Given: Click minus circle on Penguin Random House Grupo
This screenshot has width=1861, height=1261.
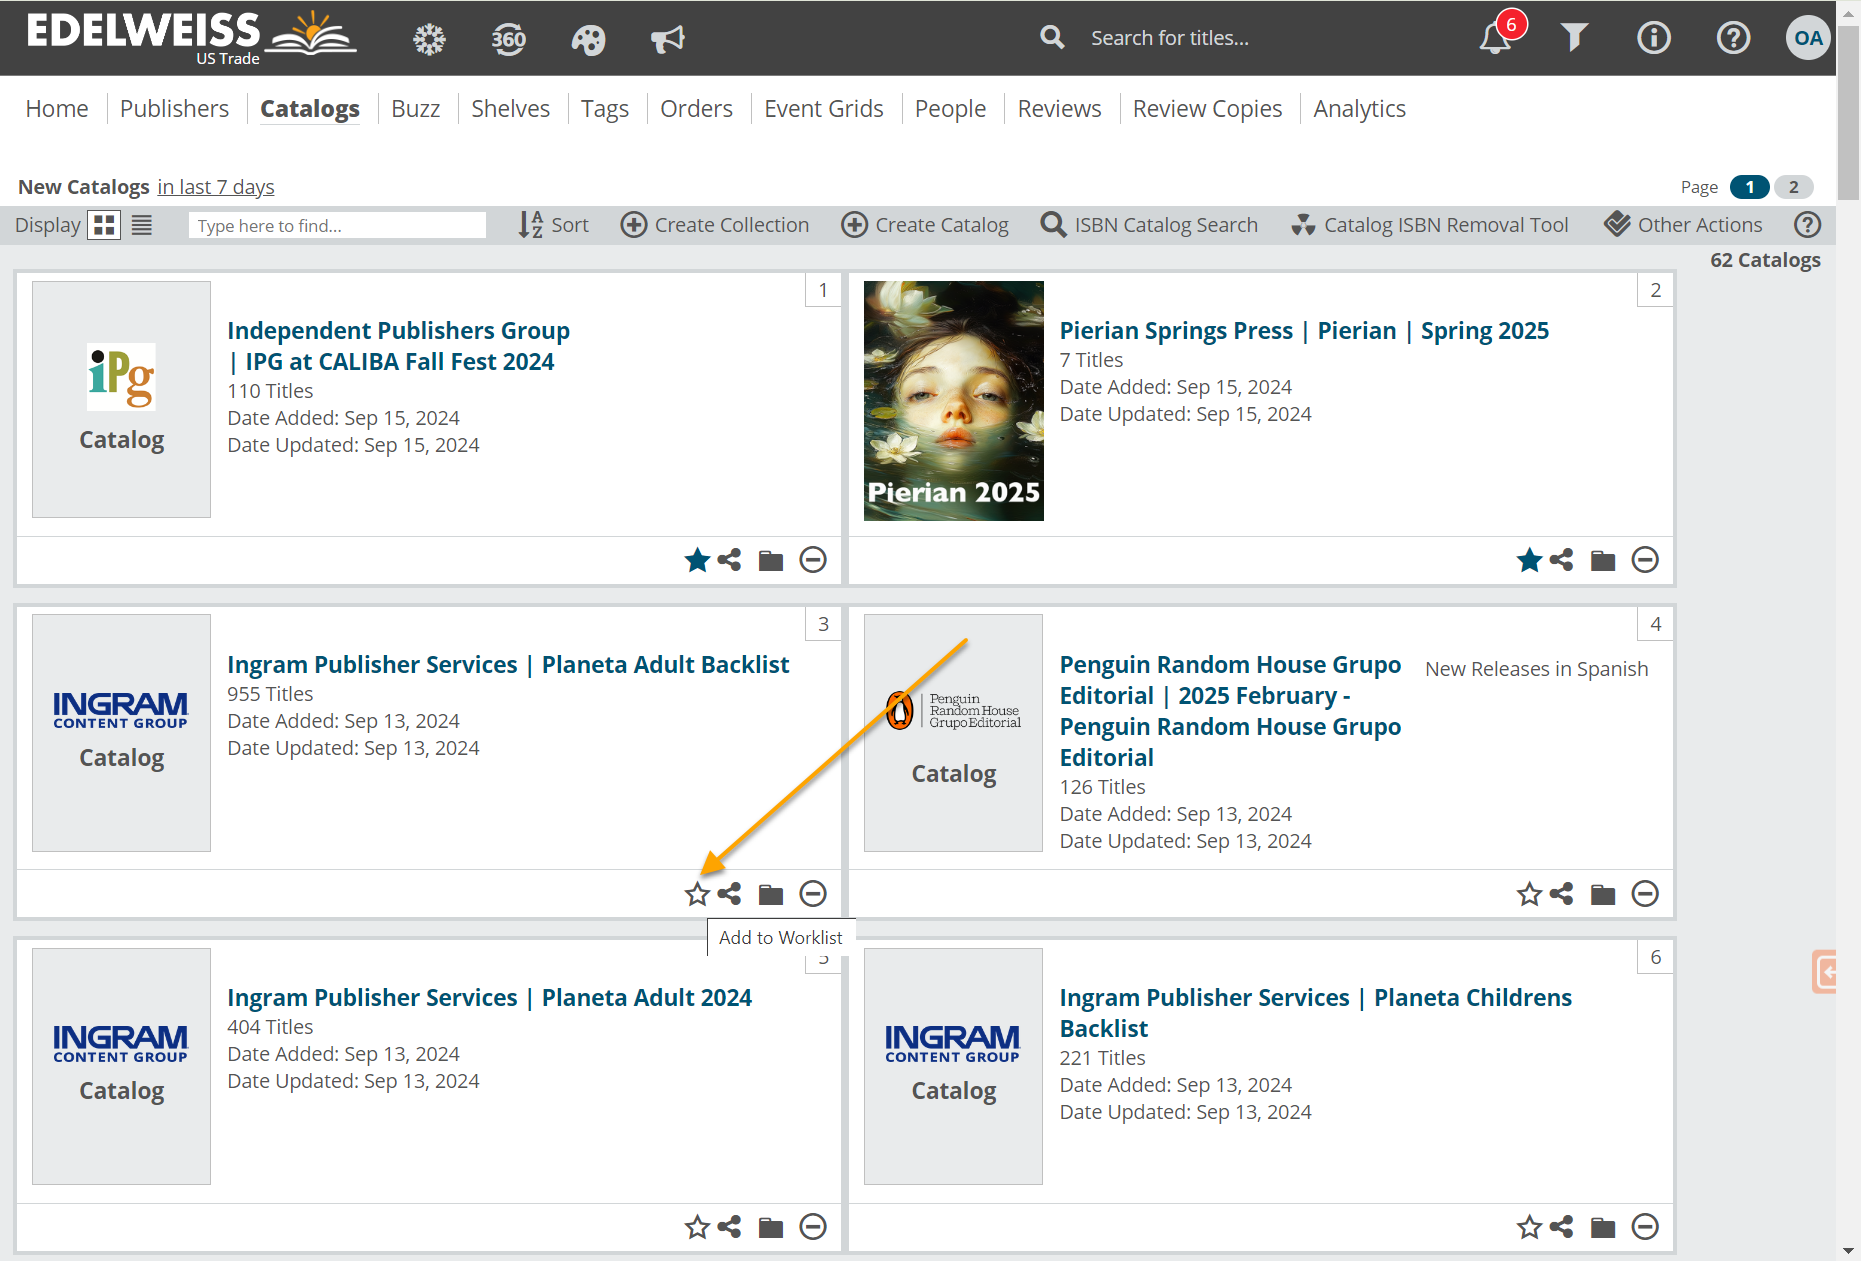Looking at the screenshot, I should 1645,894.
